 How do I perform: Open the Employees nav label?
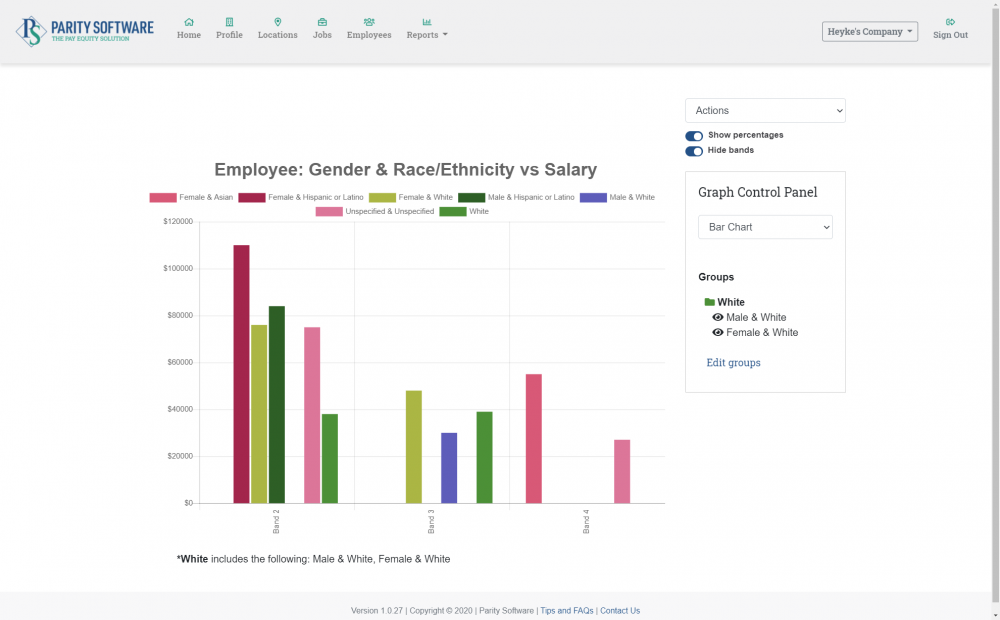click(x=369, y=35)
